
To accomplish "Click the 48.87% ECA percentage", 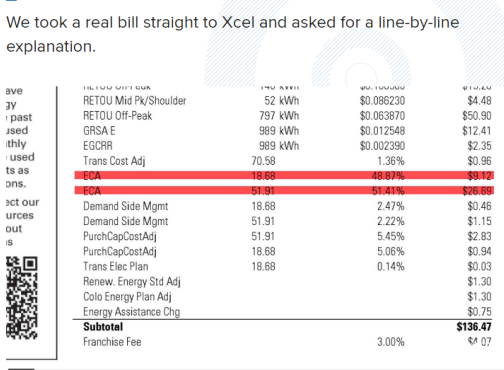I will click(x=388, y=176).
